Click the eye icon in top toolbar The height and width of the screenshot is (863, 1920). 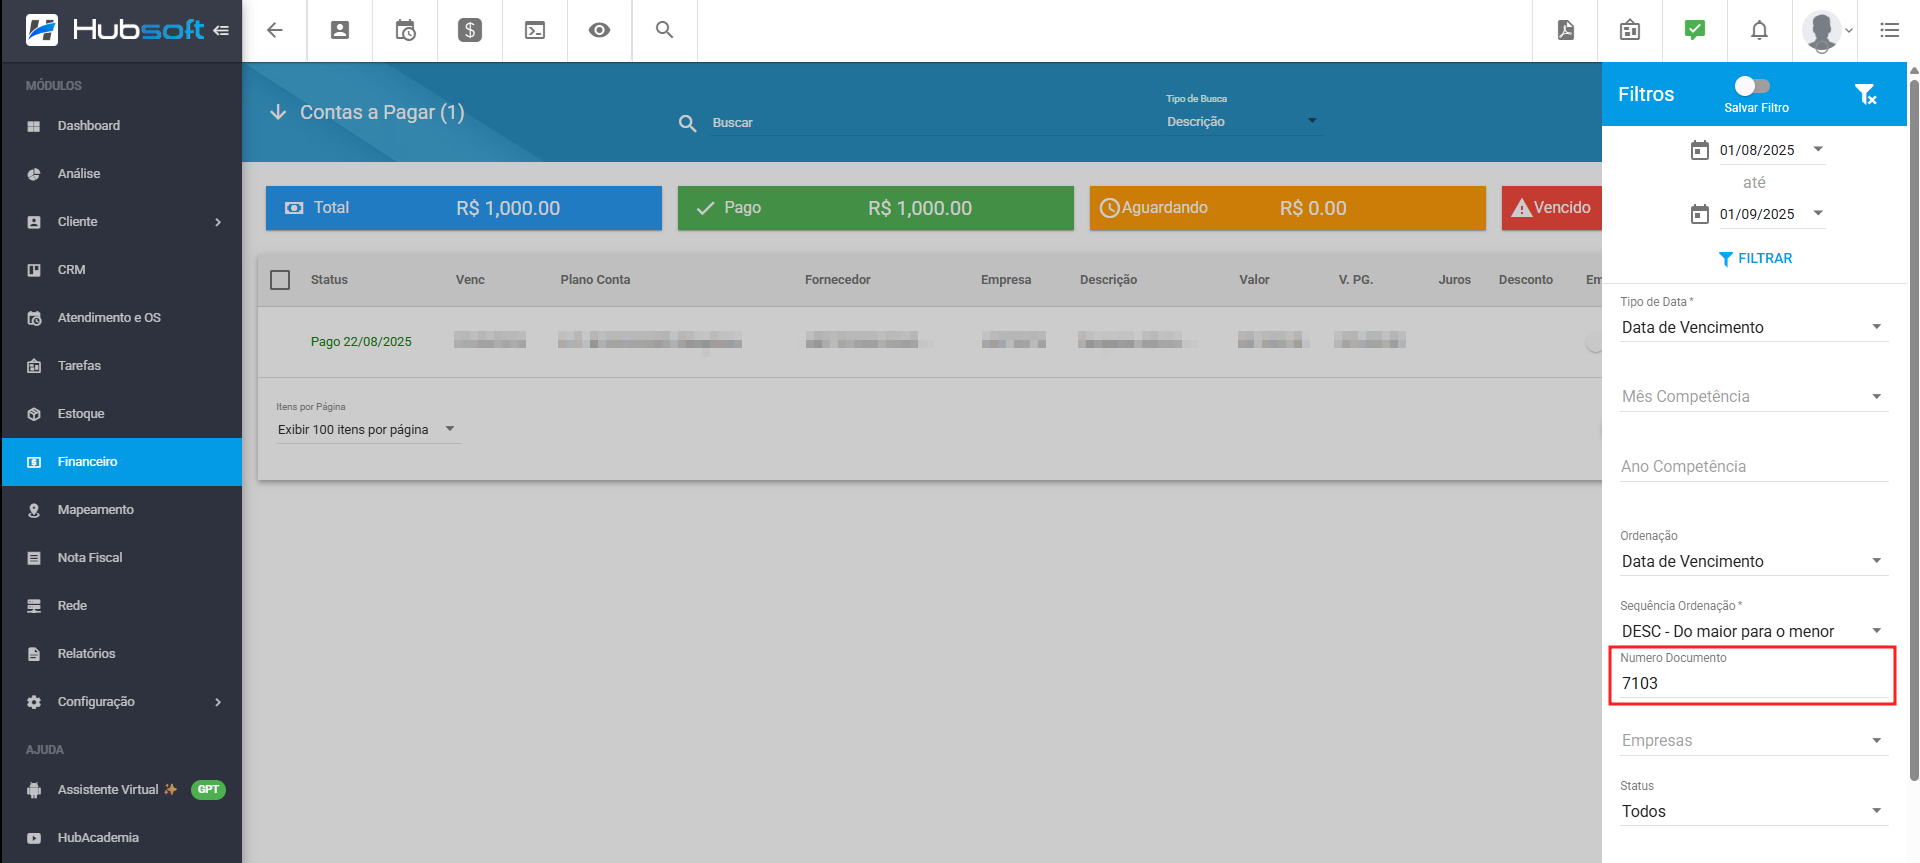(599, 30)
